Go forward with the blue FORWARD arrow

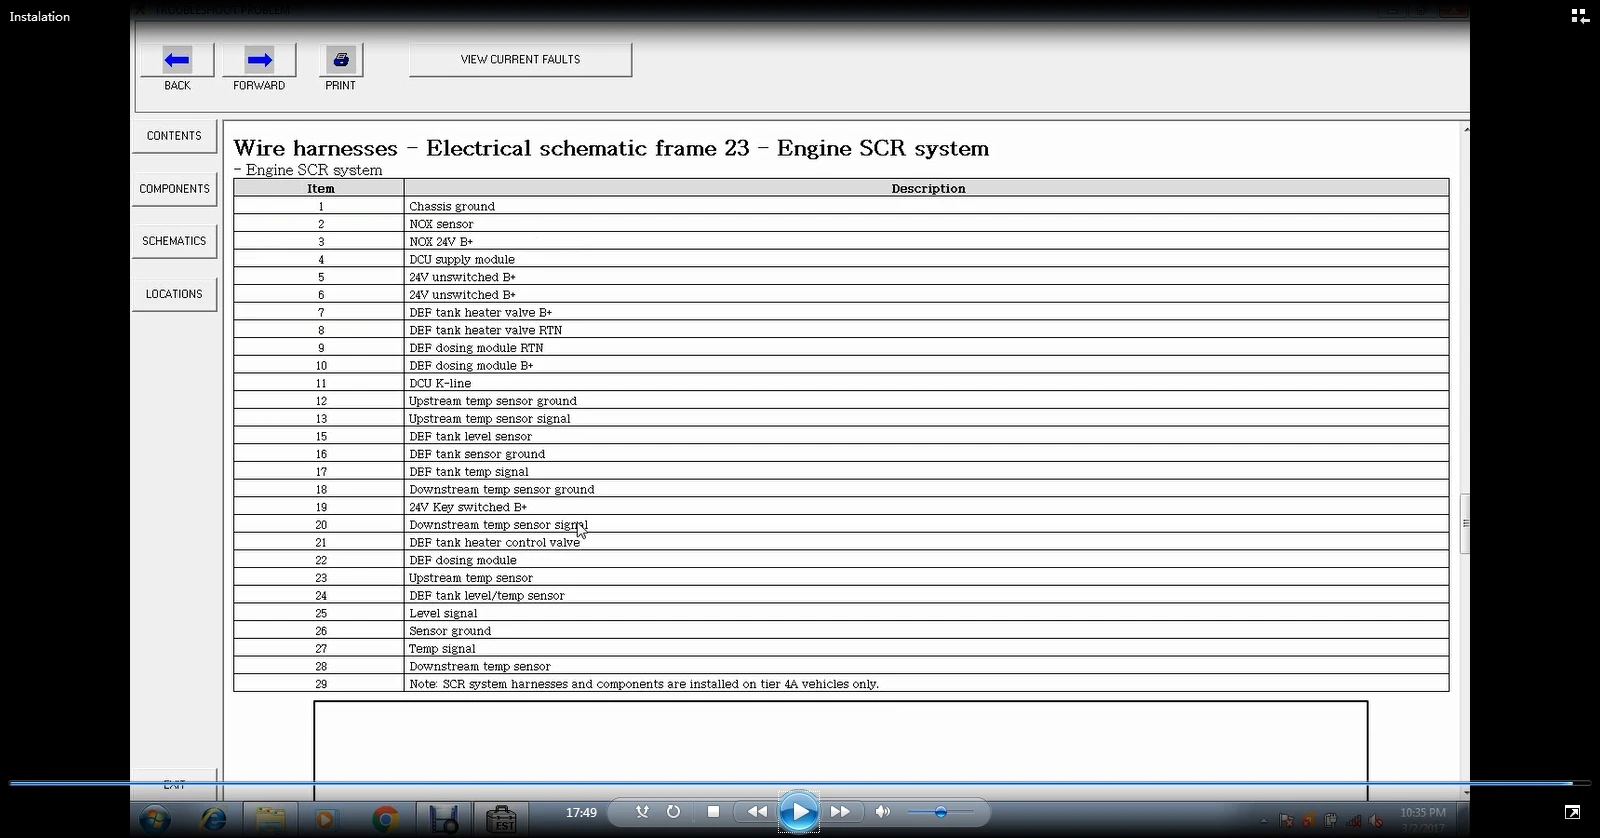259,60
